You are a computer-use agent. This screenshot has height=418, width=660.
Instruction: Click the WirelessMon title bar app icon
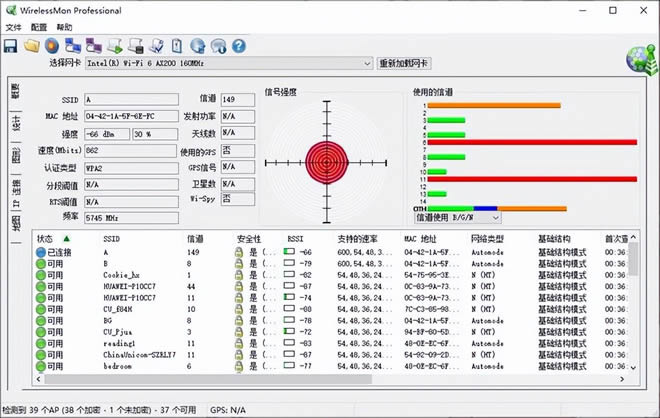[11, 10]
